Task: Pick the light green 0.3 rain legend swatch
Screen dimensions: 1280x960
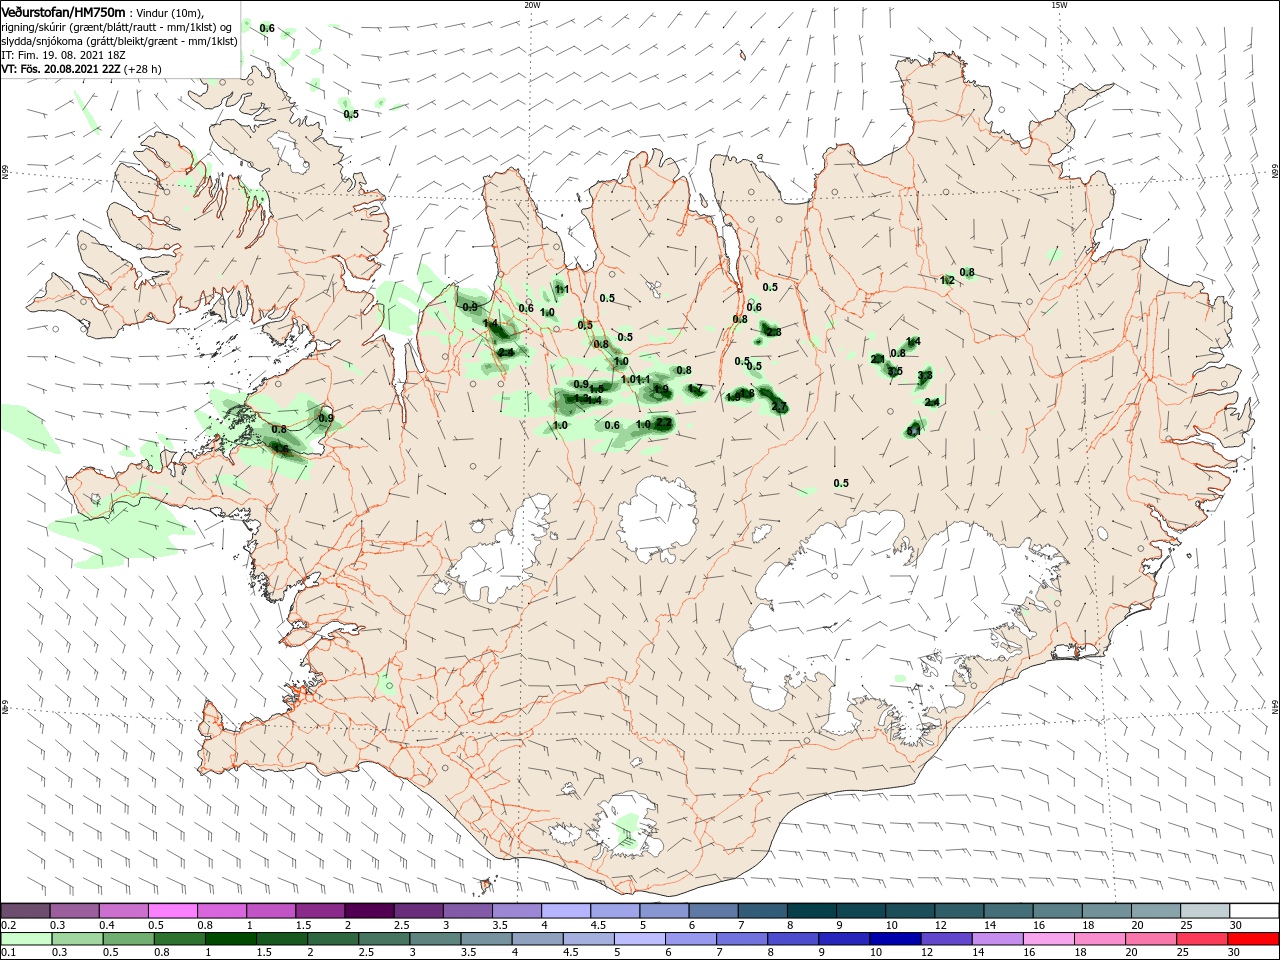Action: coord(77,939)
